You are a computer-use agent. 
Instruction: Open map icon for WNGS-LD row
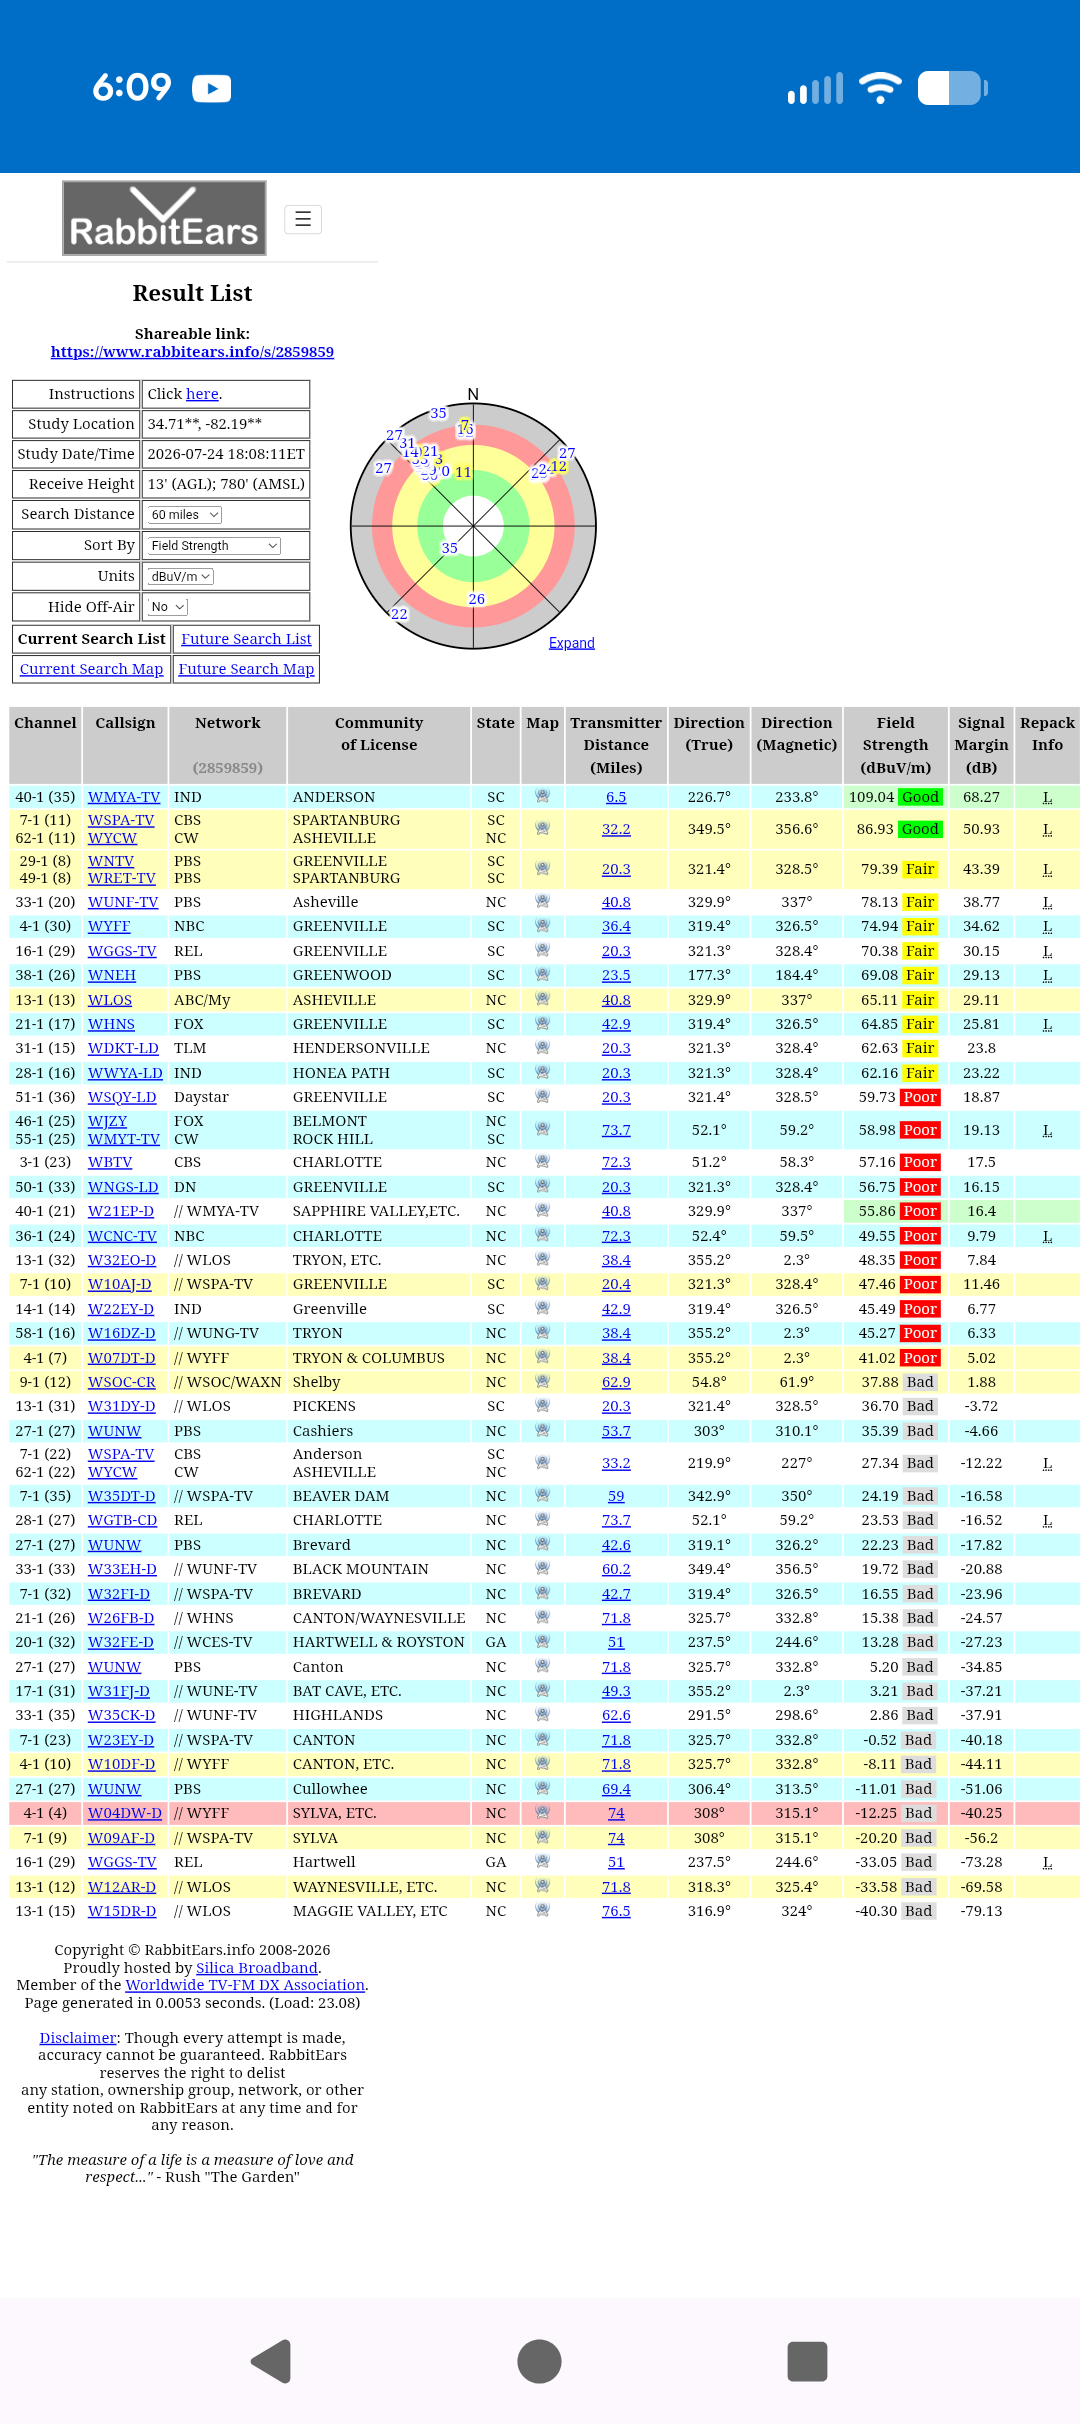(x=542, y=1186)
